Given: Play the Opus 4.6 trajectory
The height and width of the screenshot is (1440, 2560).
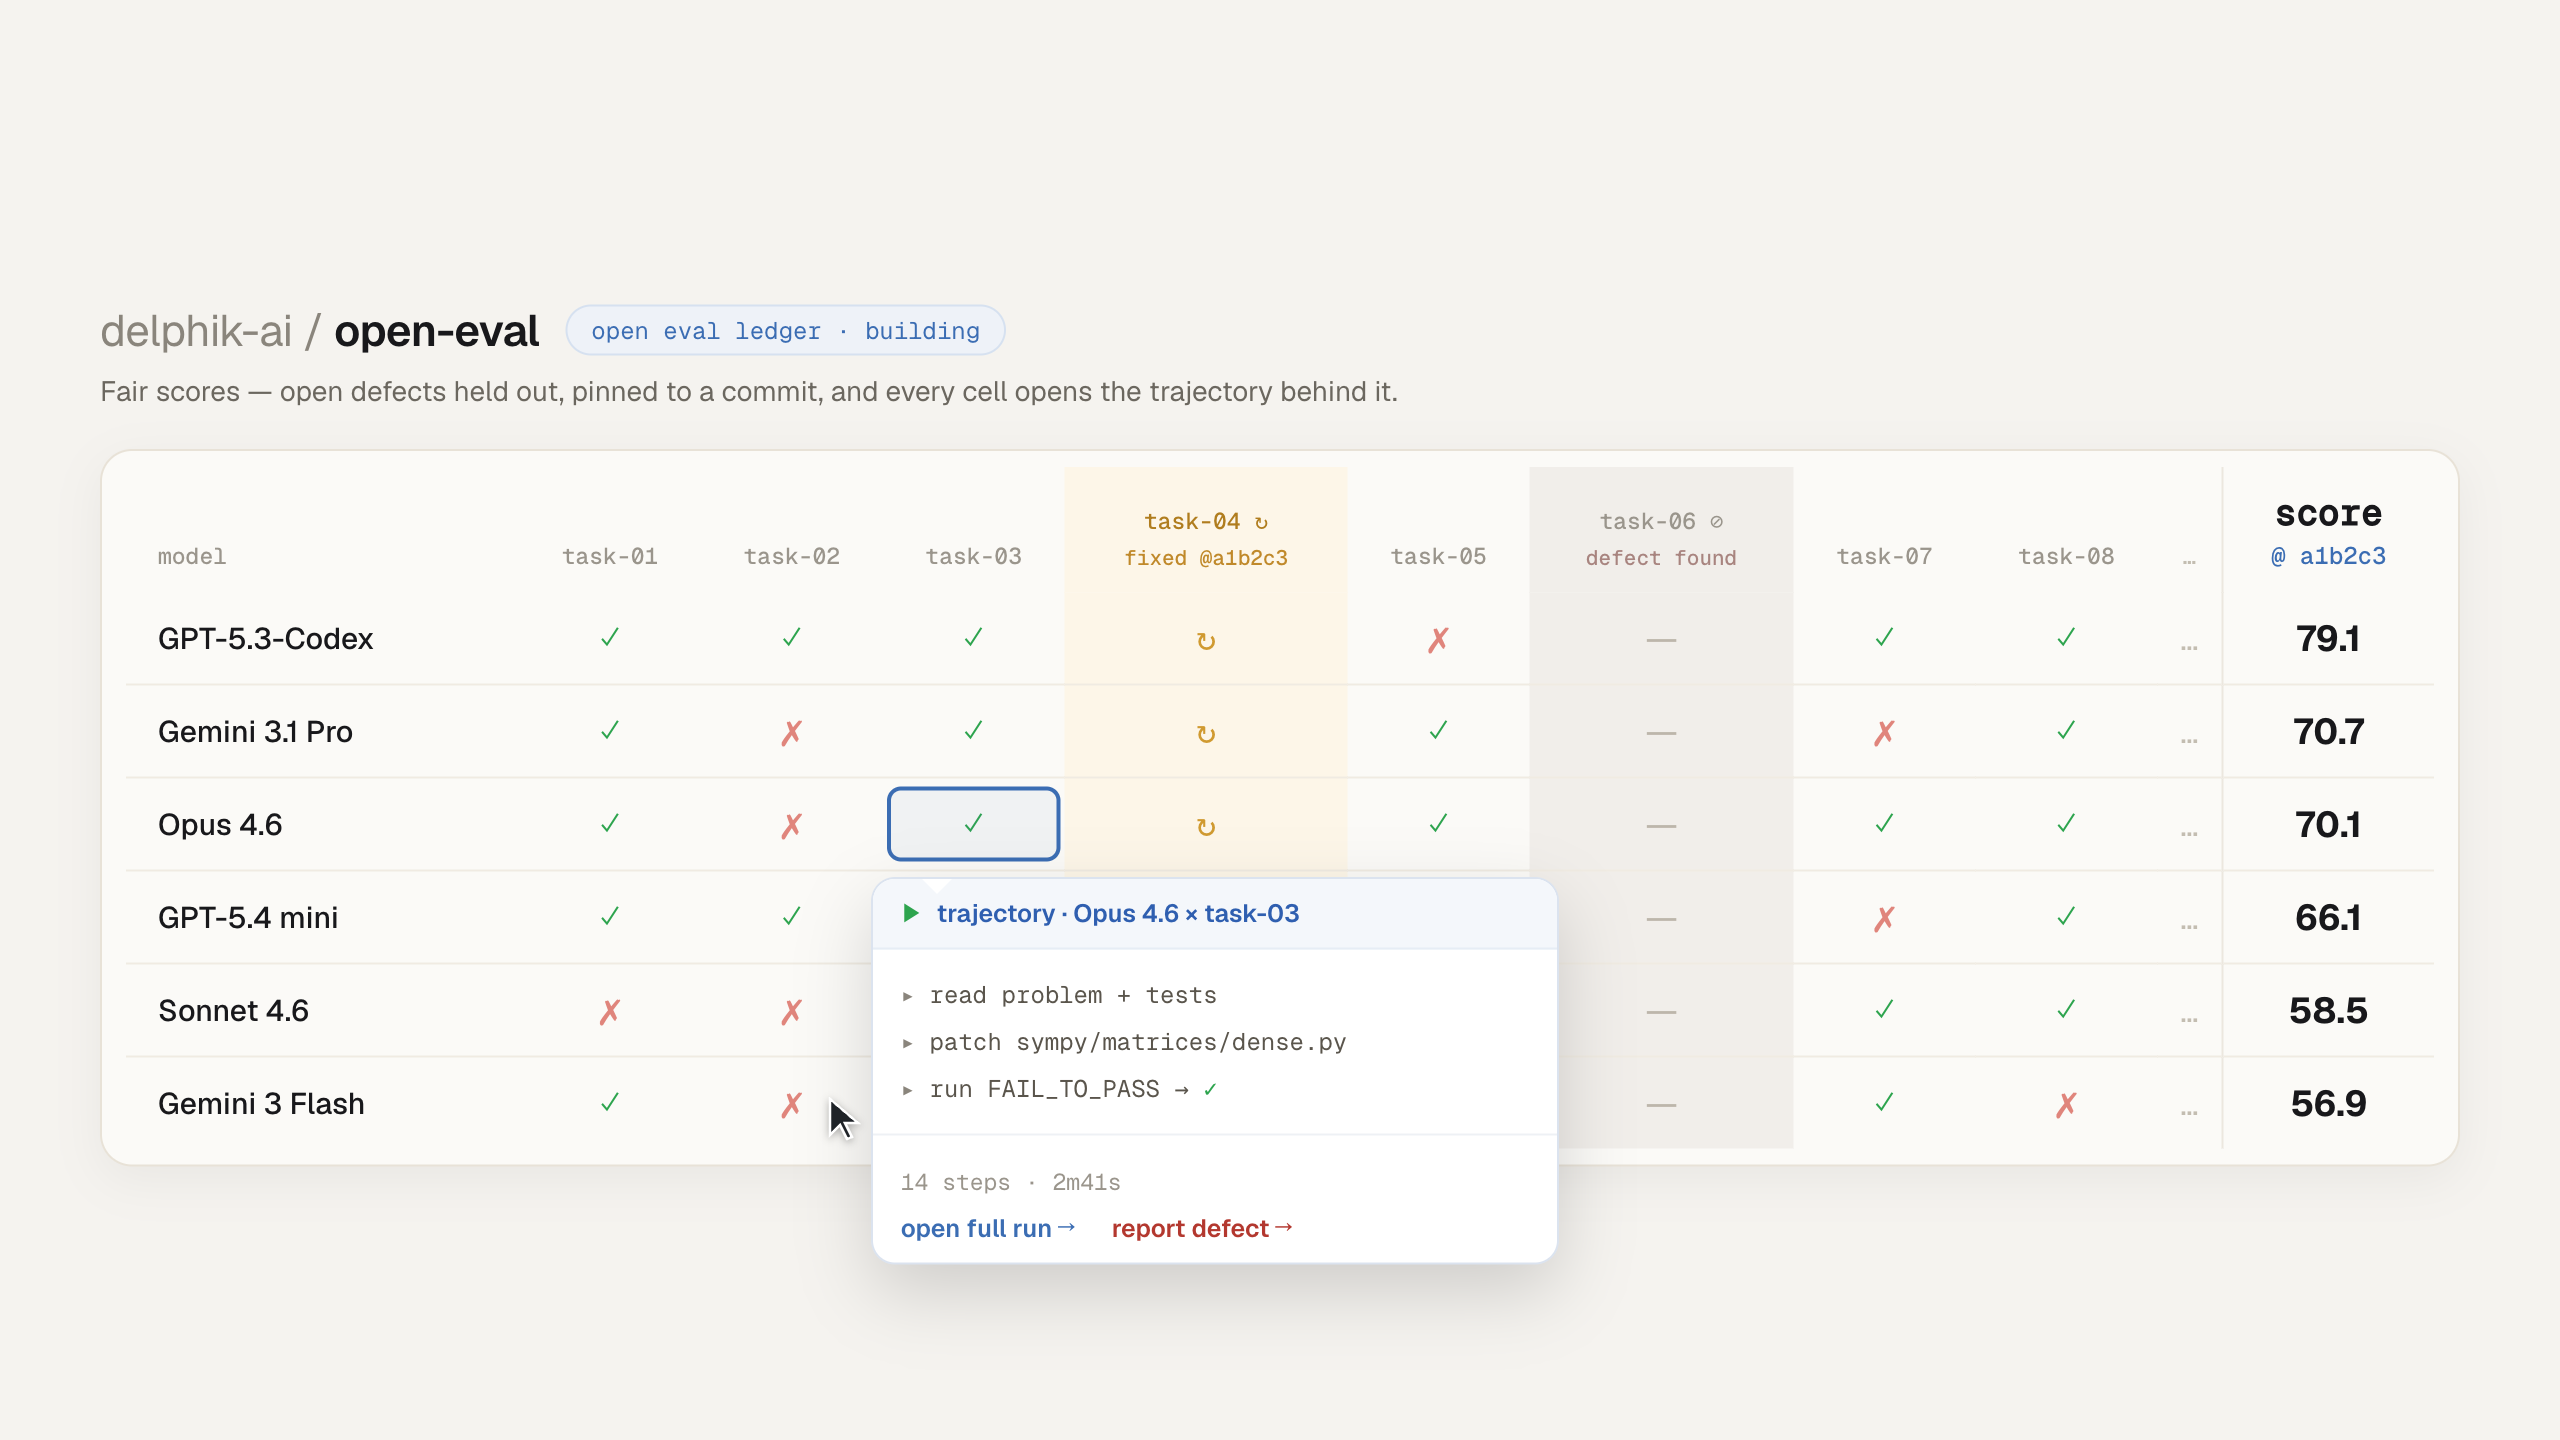Looking at the screenshot, I should coord(911,913).
